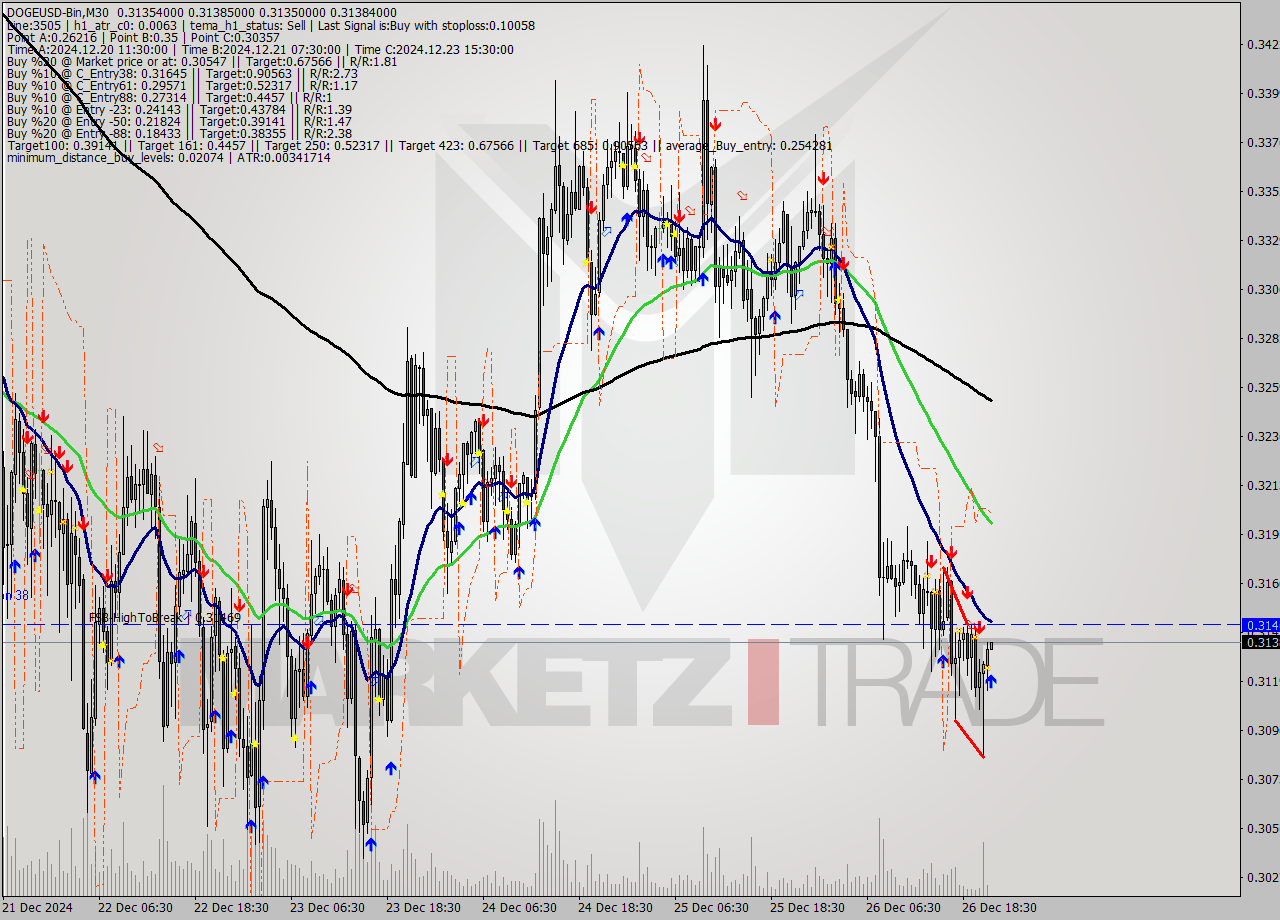Click the '25 Dec 06:30' time axis label
The height and width of the screenshot is (920, 1280).
point(712,908)
